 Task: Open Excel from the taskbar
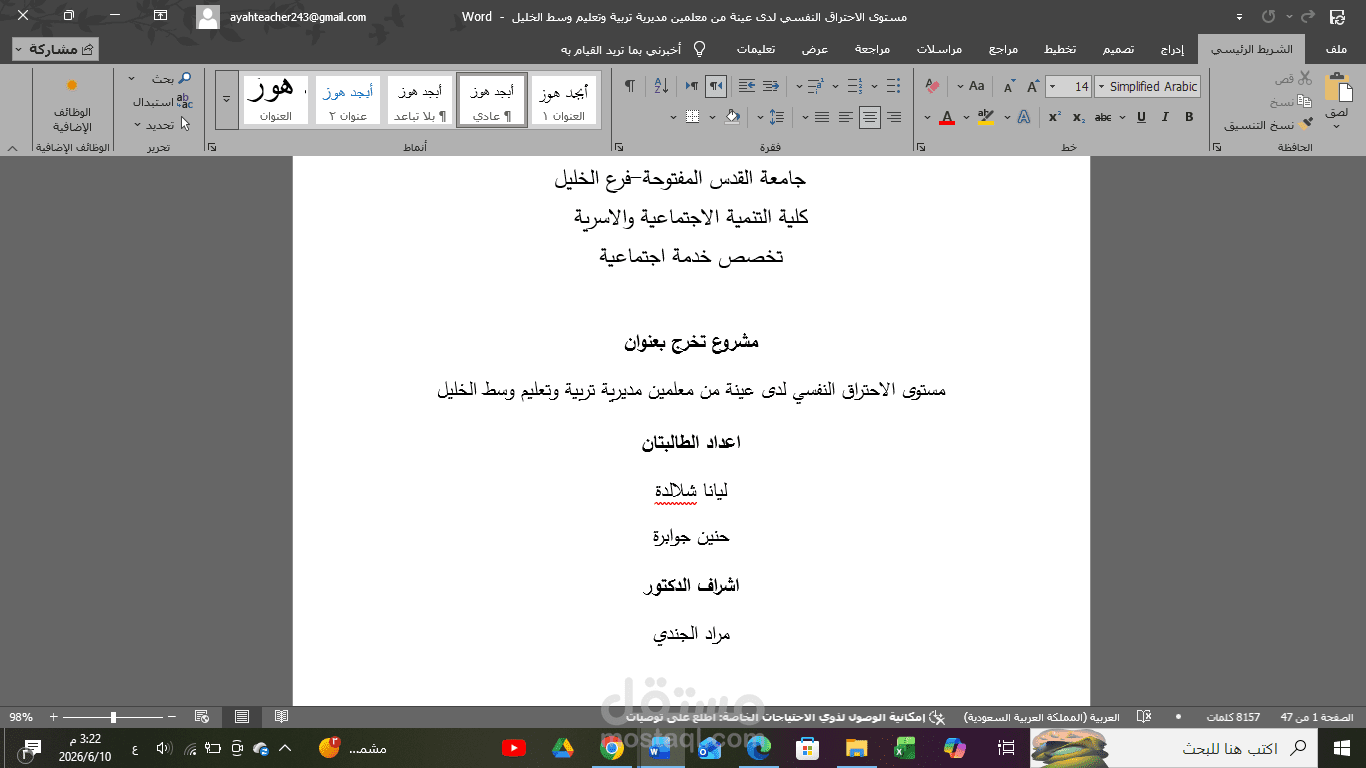coord(905,747)
